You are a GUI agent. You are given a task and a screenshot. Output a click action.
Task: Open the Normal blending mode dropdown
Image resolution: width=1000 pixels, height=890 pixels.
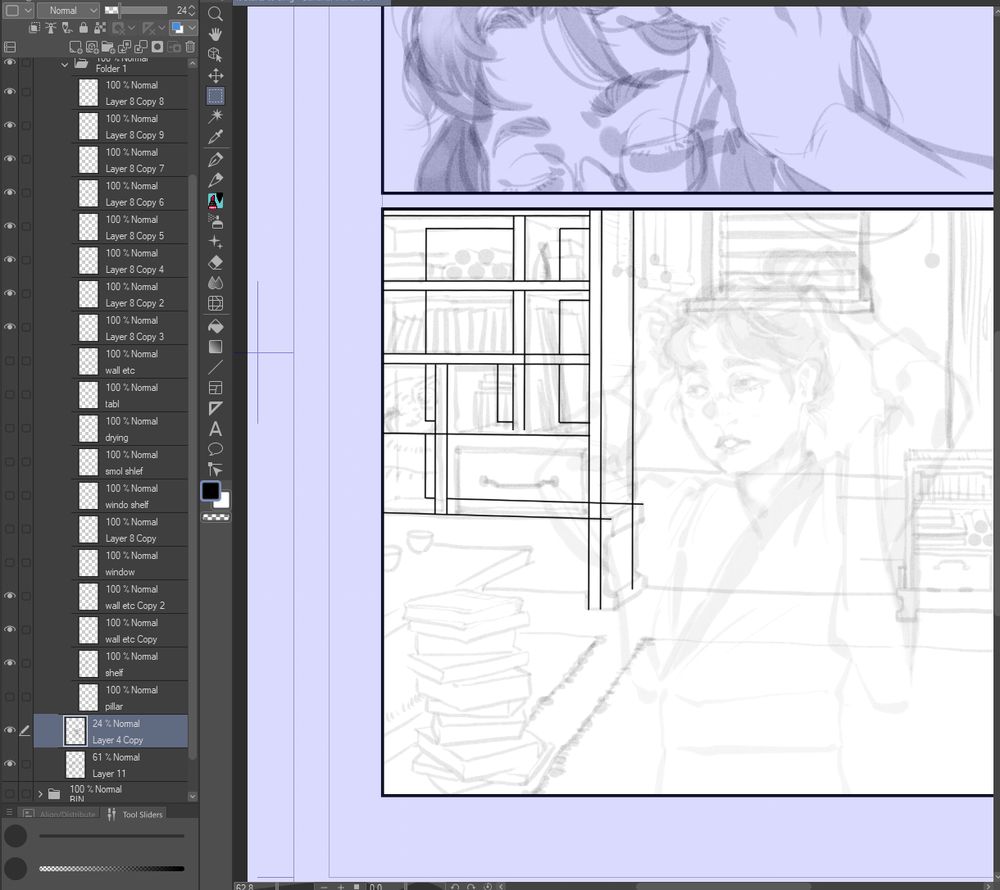tap(68, 10)
